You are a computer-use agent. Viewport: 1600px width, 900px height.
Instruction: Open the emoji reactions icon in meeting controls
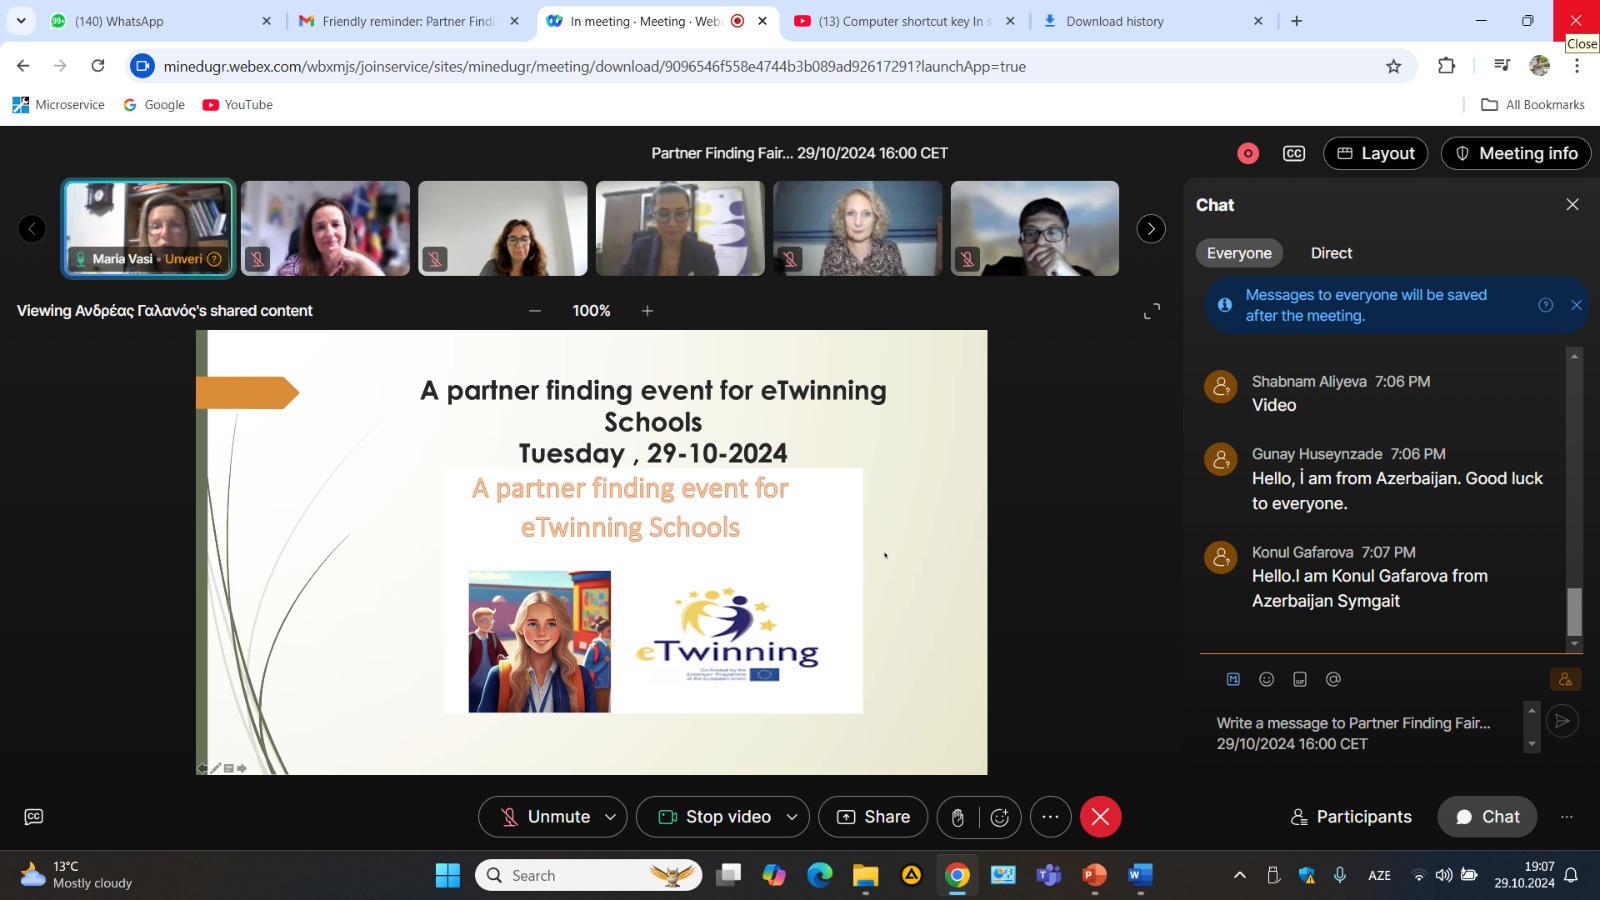click(999, 817)
